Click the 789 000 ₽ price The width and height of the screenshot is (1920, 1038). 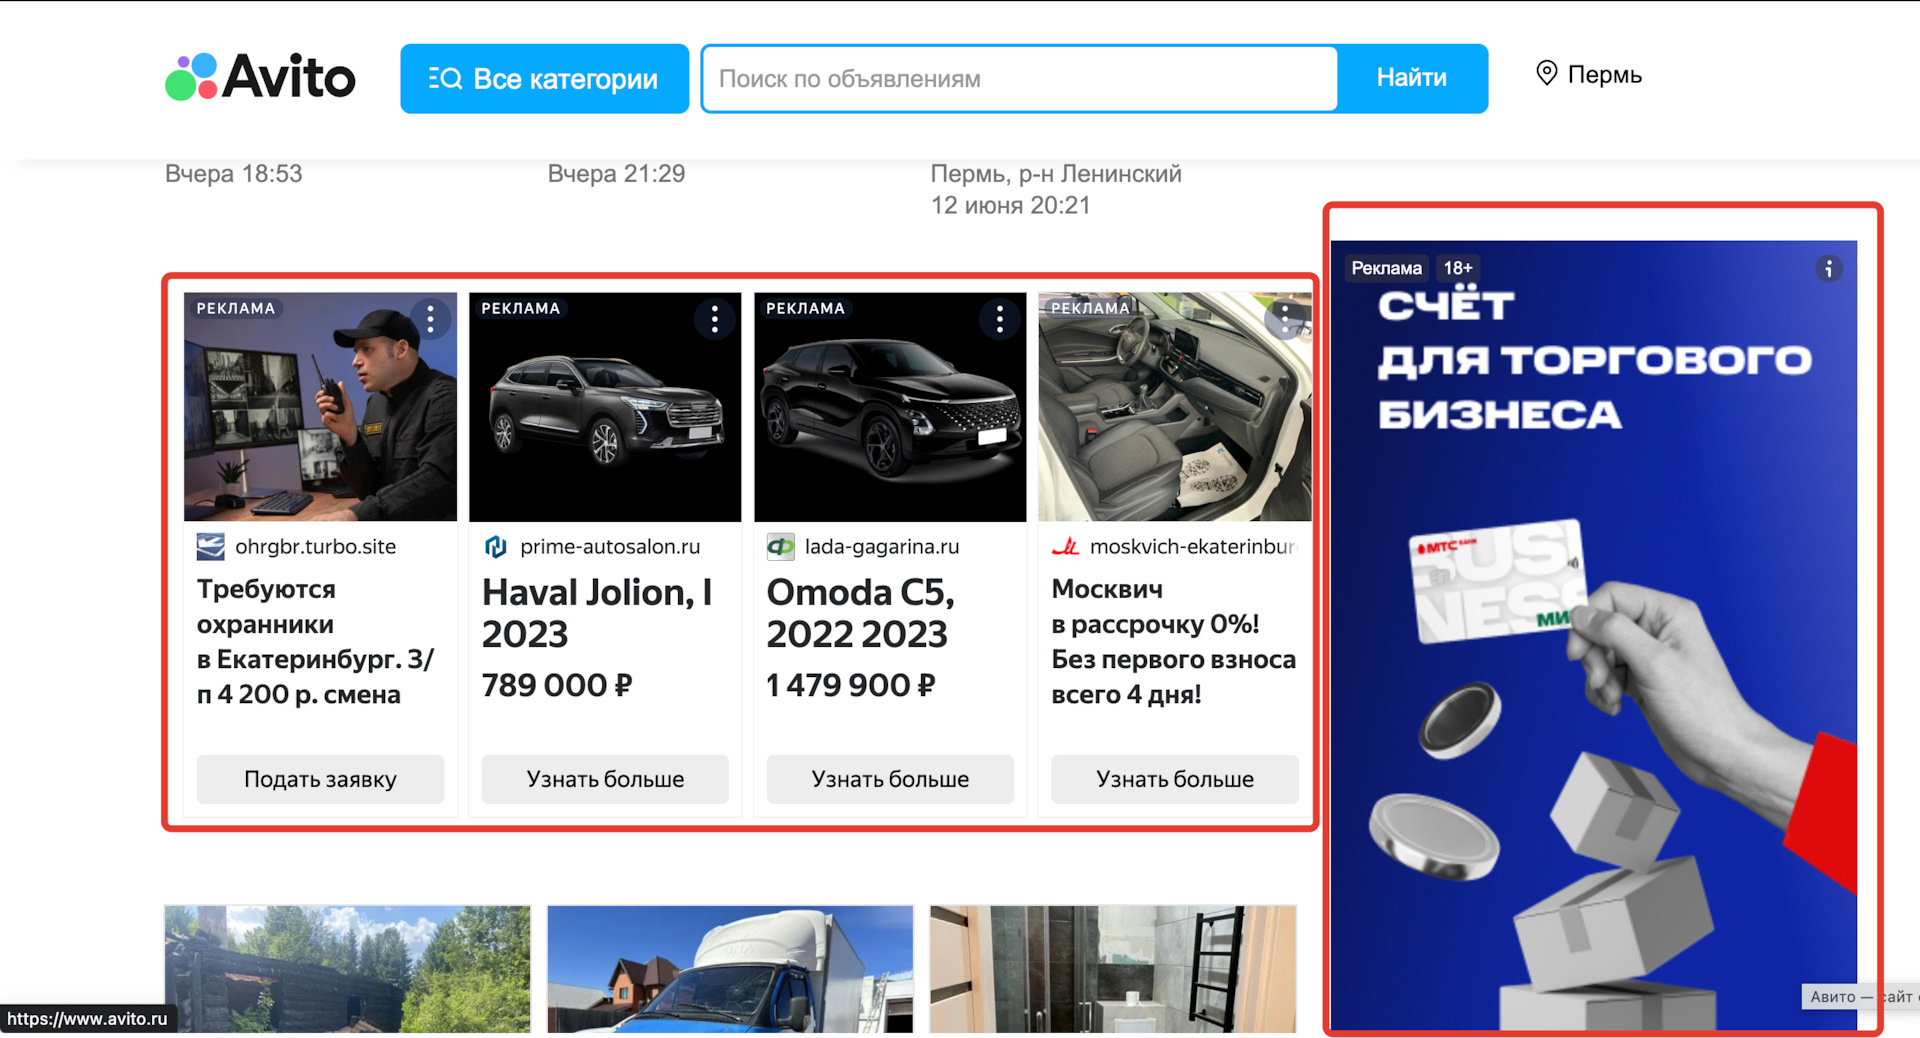coord(557,685)
